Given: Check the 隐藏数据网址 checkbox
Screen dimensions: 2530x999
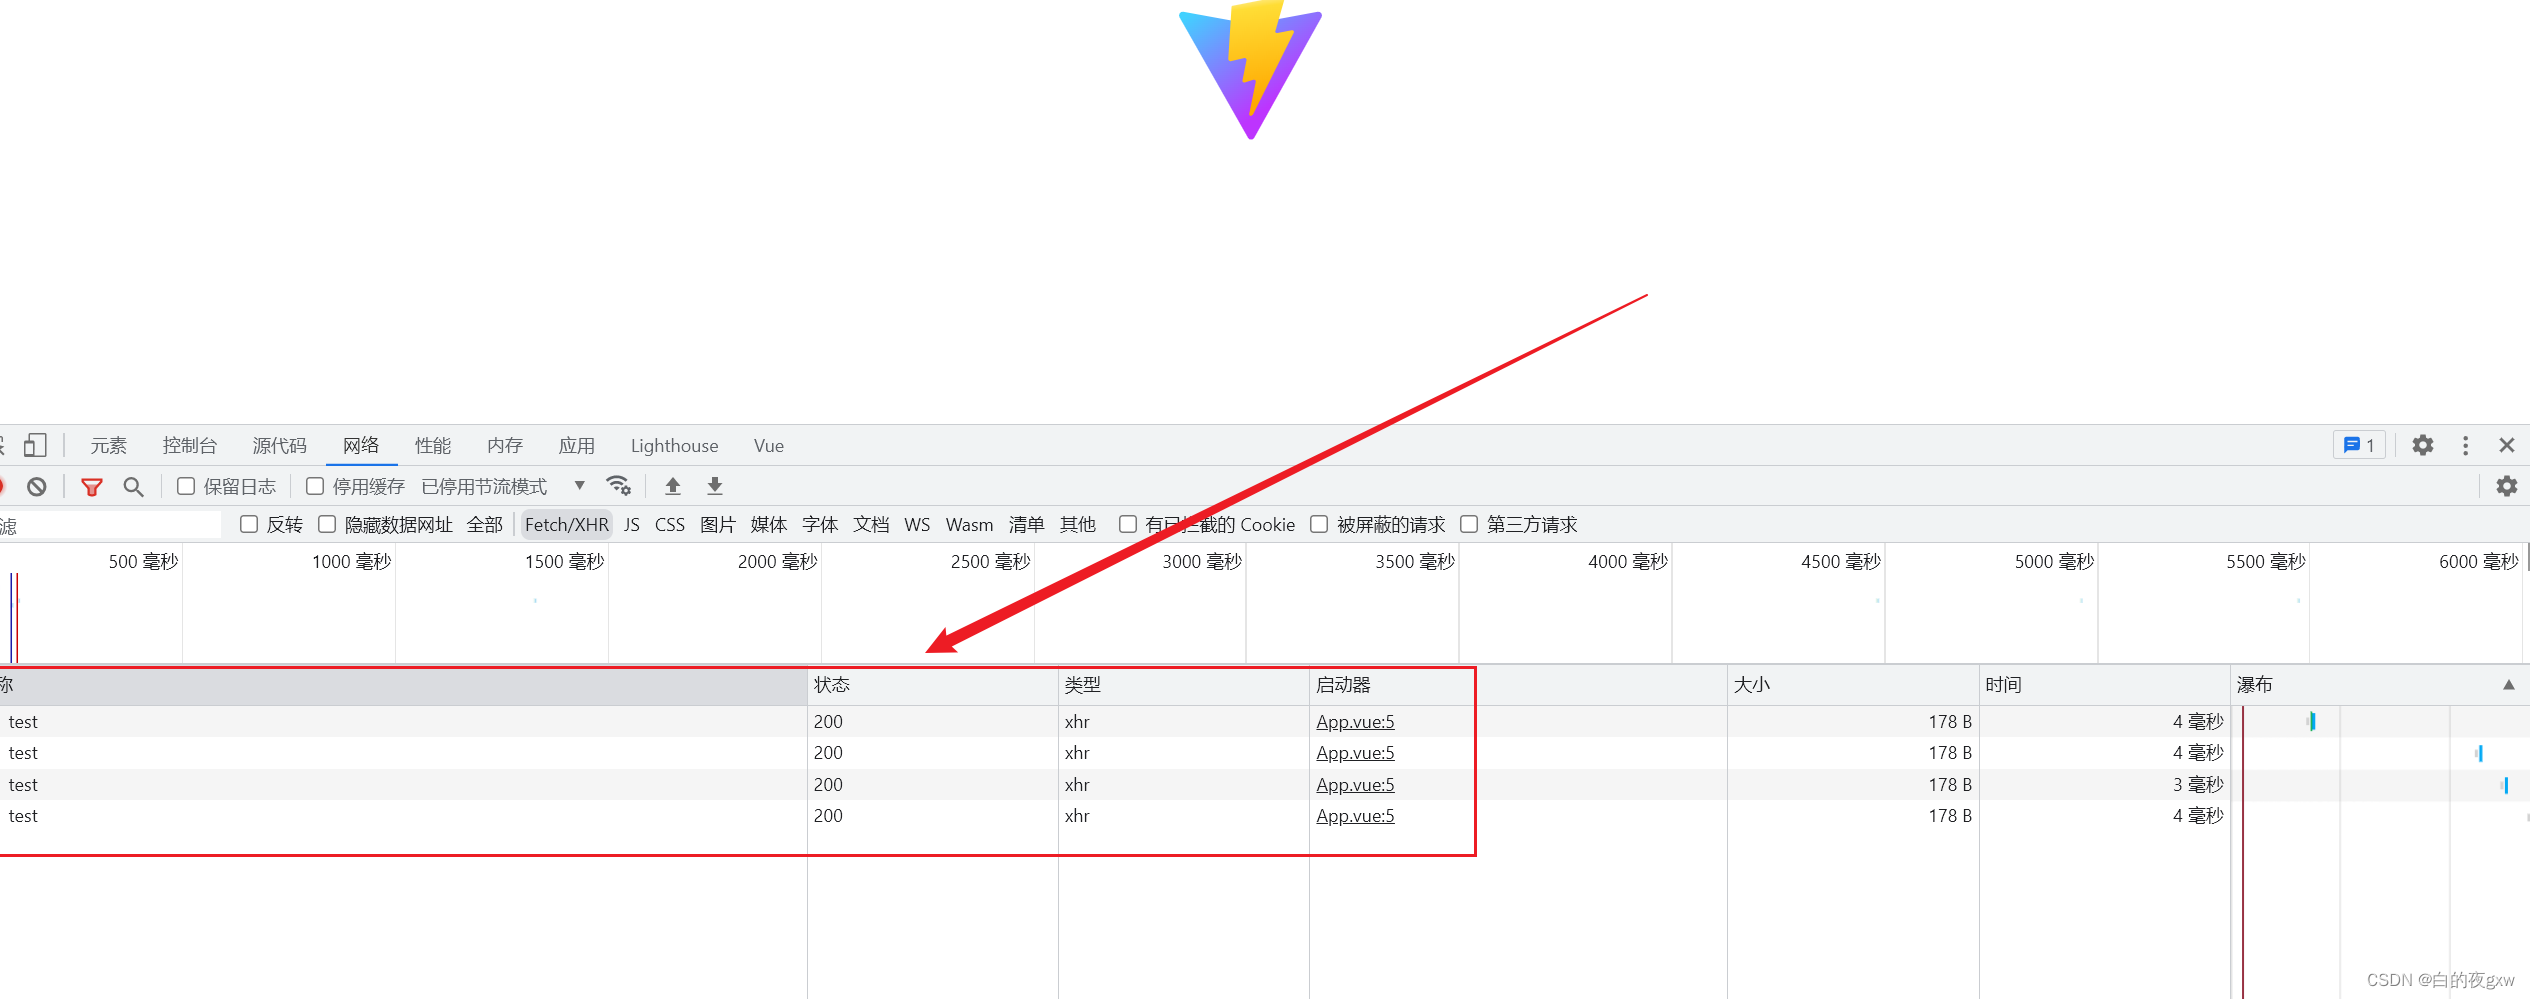Looking at the screenshot, I should click(x=327, y=524).
